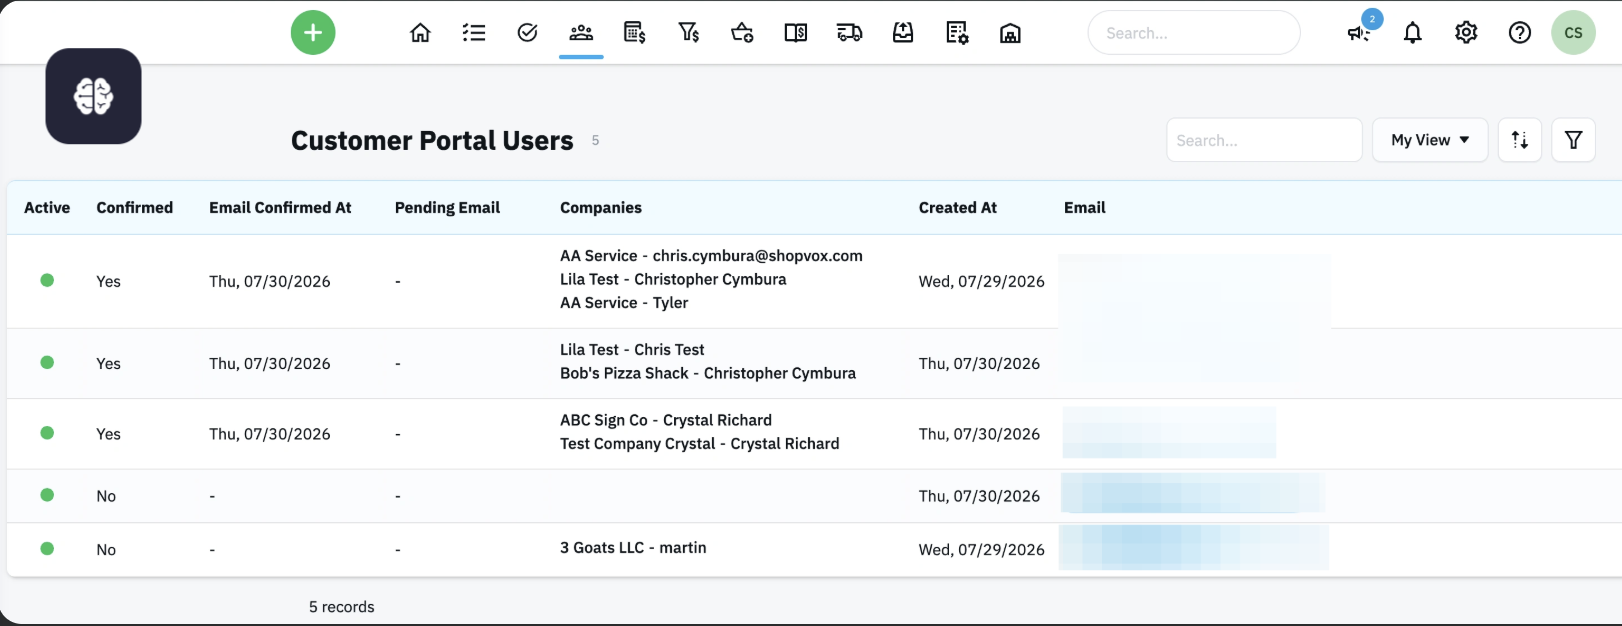Open the sales funnel dollar icon

click(x=689, y=33)
